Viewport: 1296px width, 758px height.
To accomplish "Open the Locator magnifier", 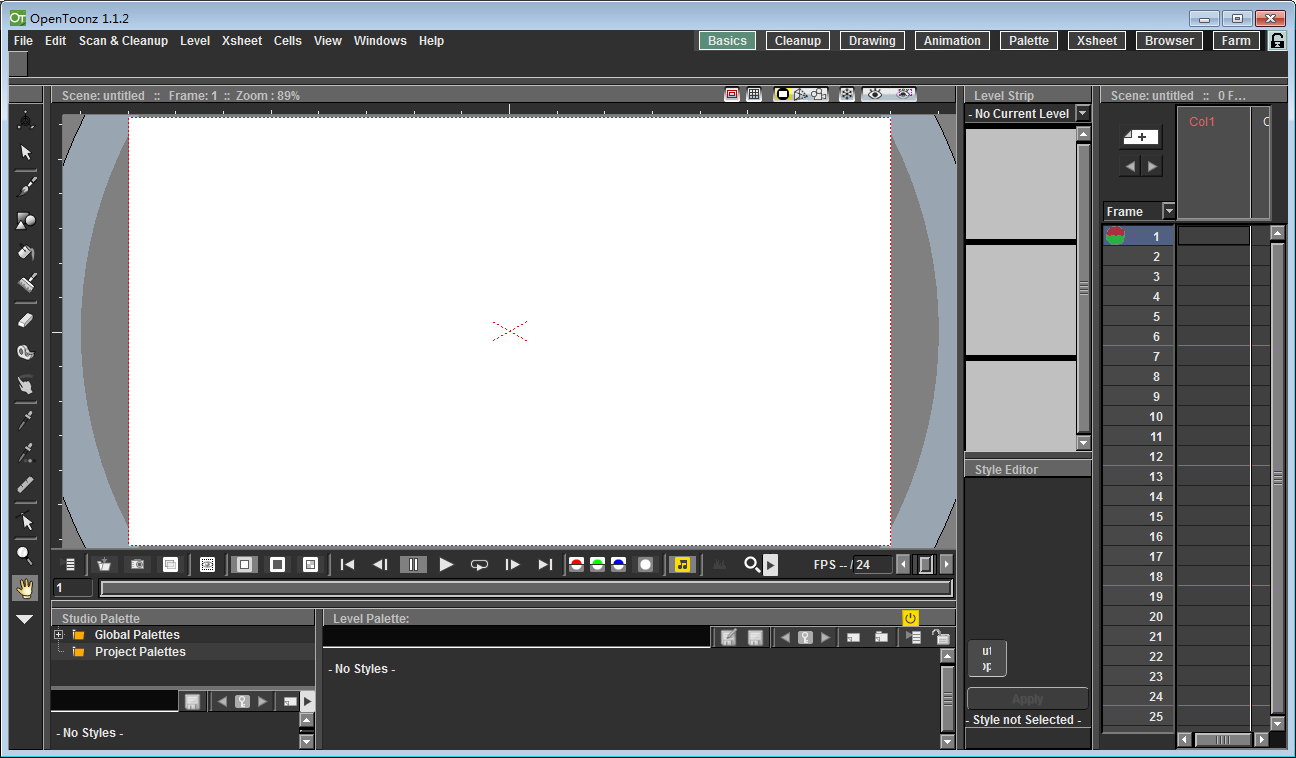I will (x=752, y=564).
